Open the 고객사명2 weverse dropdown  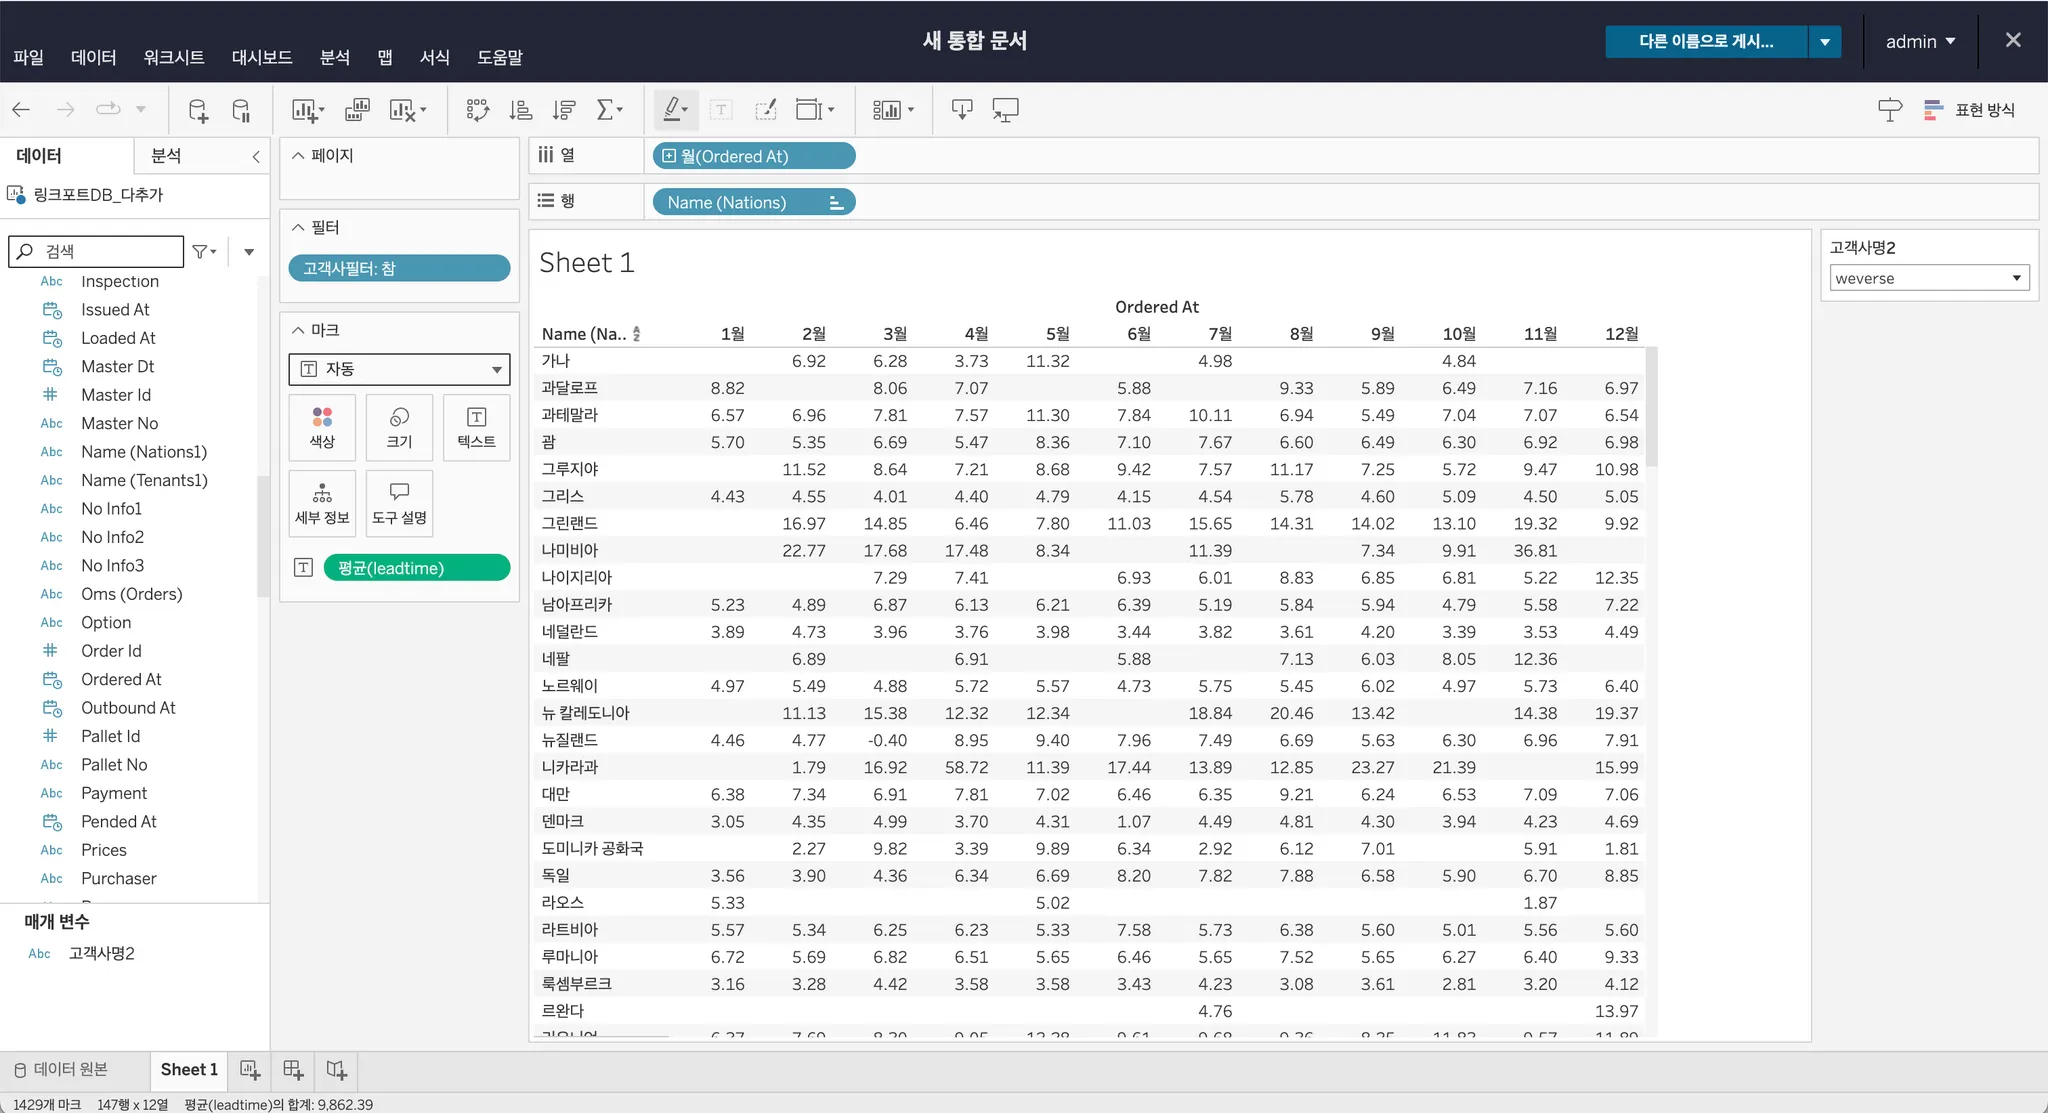tap(1928, 278)
